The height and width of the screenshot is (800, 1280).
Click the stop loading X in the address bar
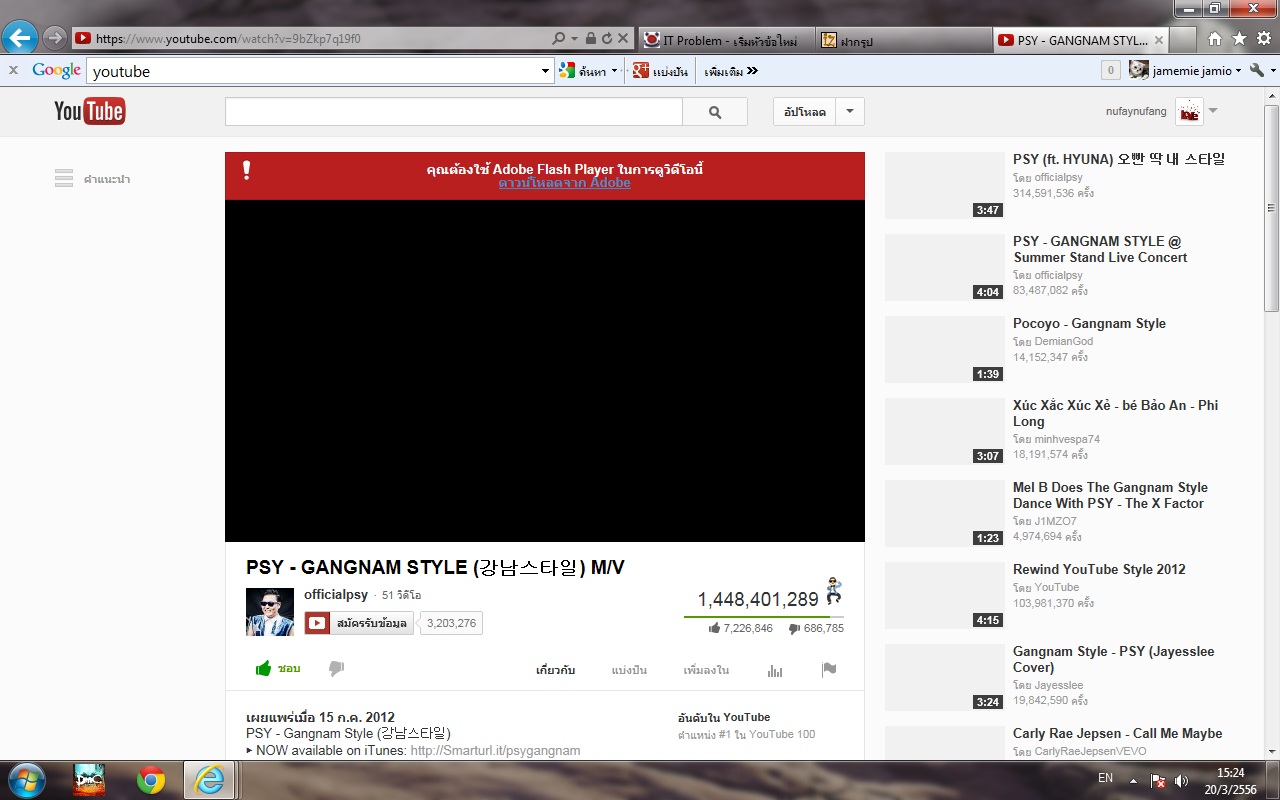pyautogui.click(x=623, y=39)
